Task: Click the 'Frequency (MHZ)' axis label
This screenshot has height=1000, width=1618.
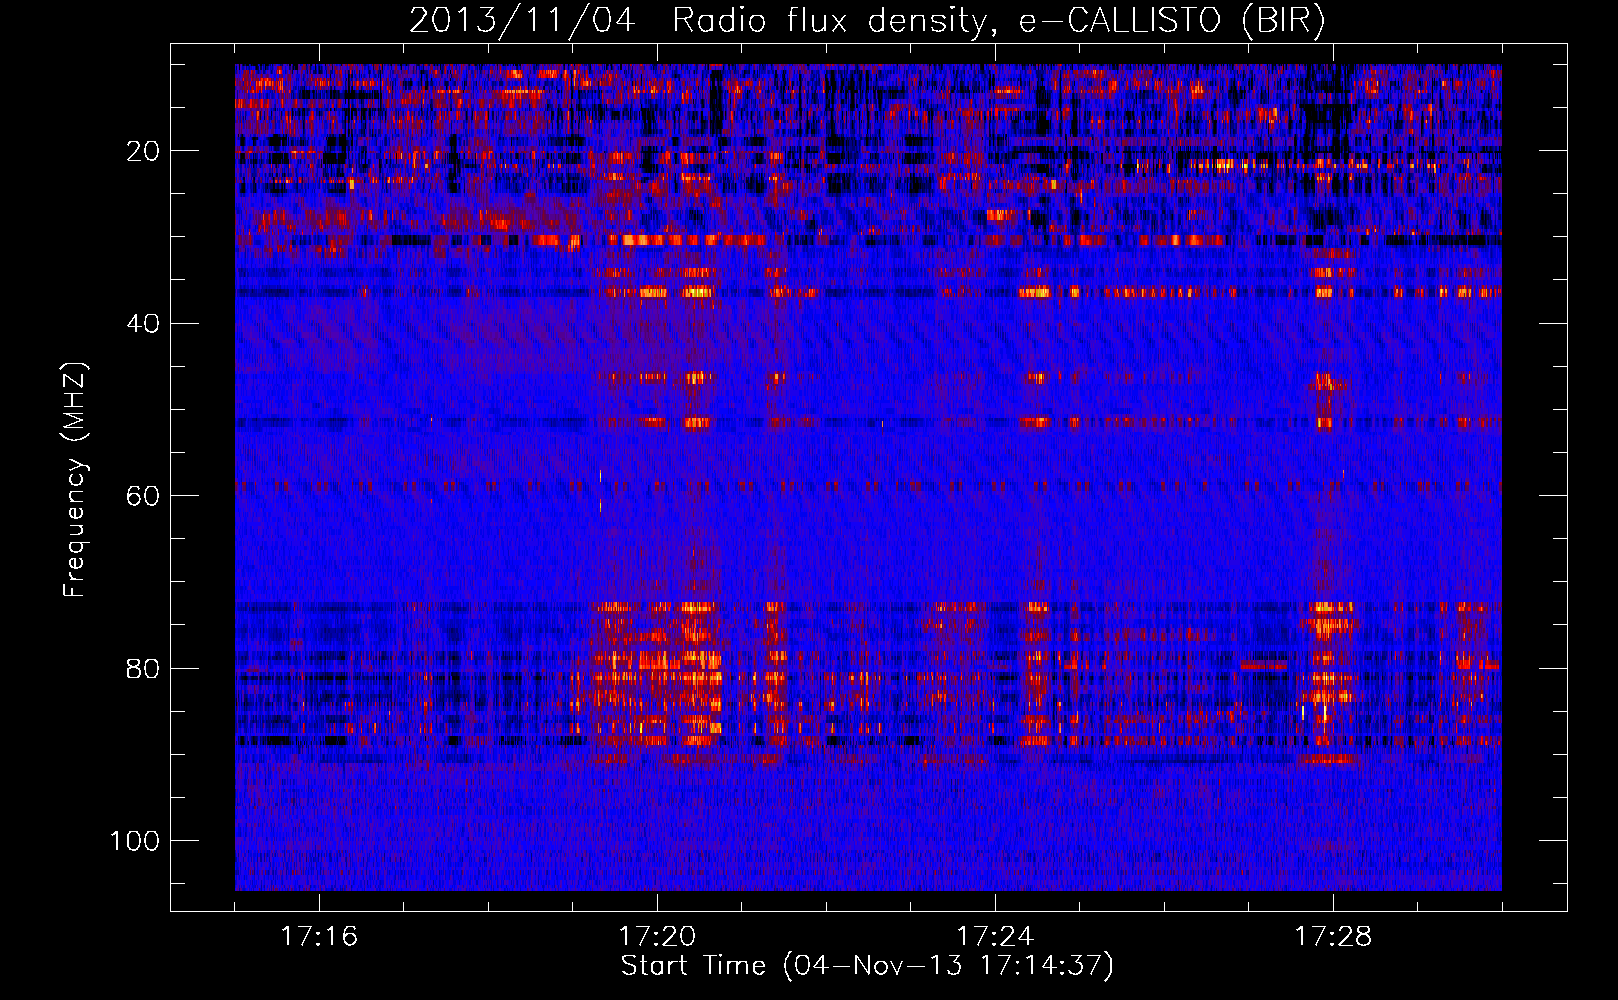Action: [75, 480]
